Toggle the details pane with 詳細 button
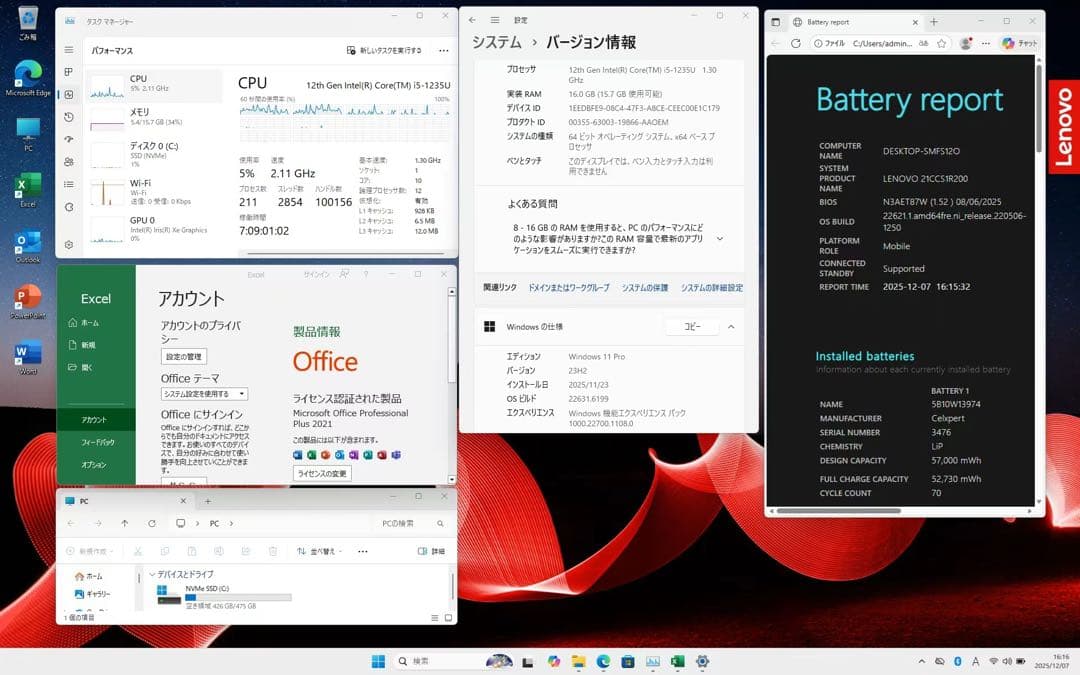The height and width of the screenshot is (675, 1080). pyautogui.click(x=435, y=551)
